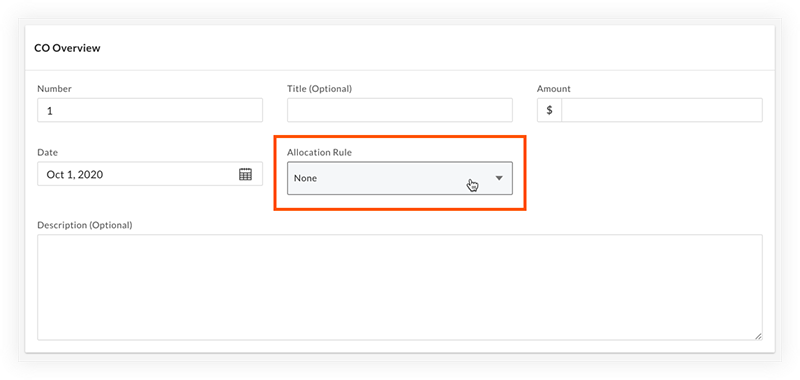Click into the Title (Optional) input

coord(400,110)
